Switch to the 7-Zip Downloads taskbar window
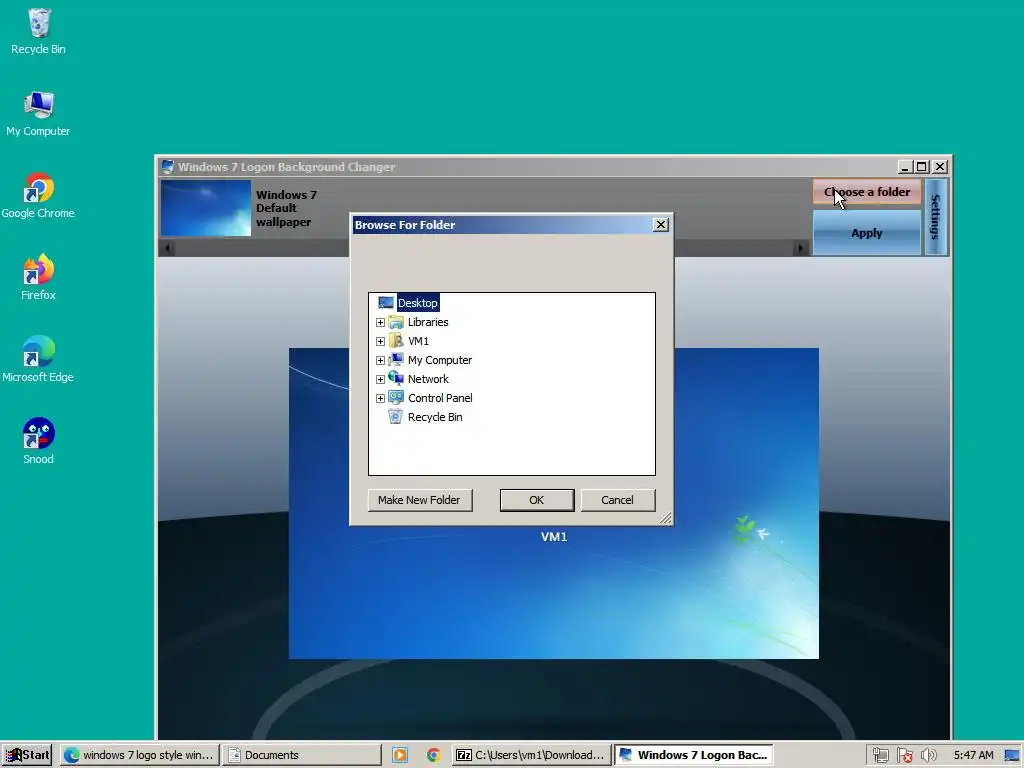 coord(532,755)
